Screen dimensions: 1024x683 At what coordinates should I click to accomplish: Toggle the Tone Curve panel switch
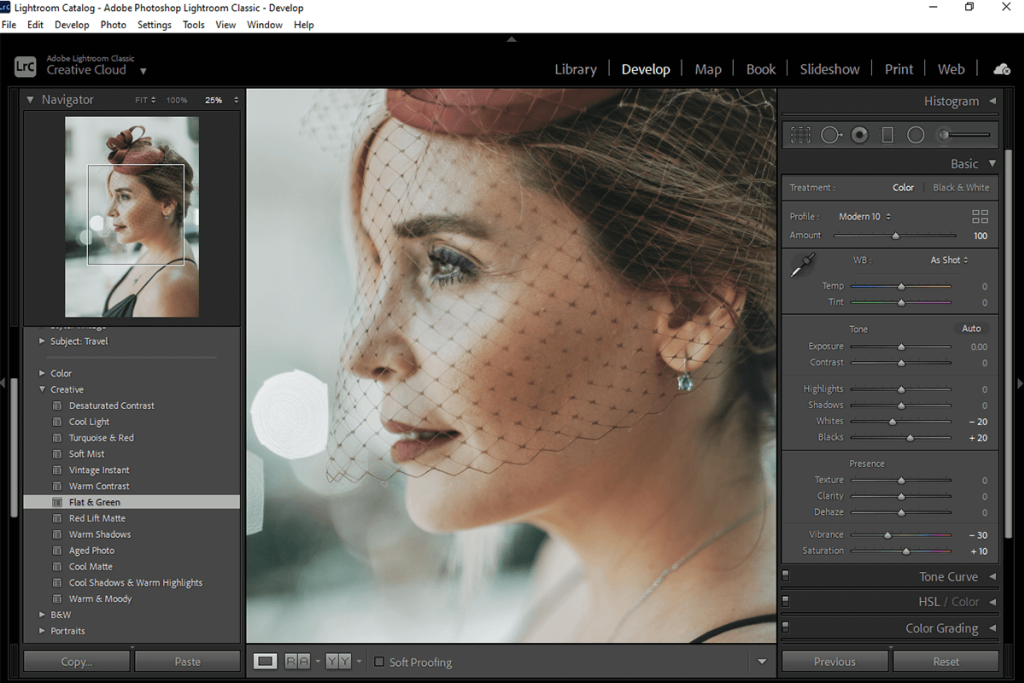[786, 575]
